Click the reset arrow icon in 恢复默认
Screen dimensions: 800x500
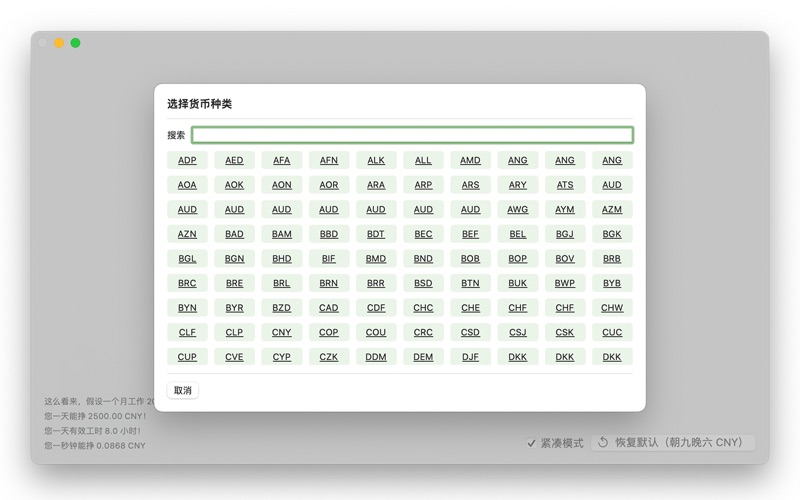[x=603, y=442]
